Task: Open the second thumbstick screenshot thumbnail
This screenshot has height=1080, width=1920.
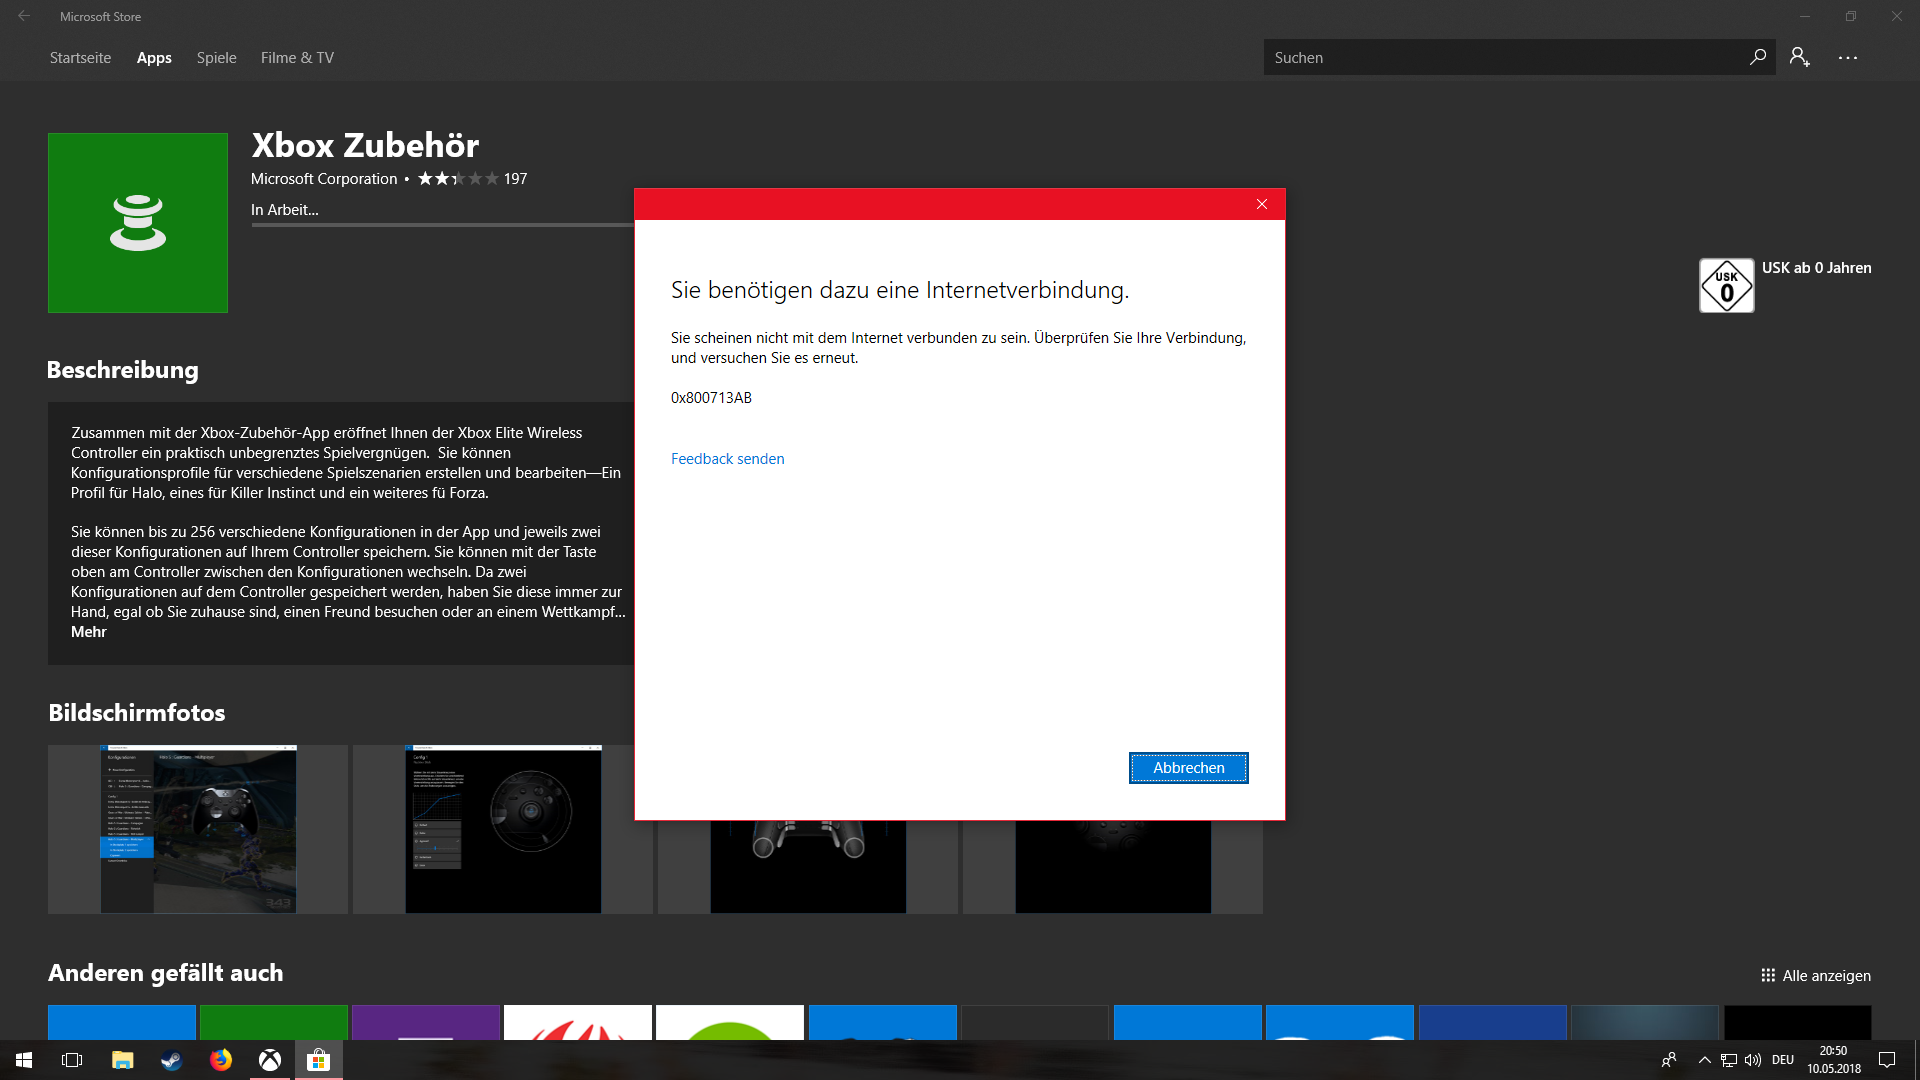Action: coord(503,829)
